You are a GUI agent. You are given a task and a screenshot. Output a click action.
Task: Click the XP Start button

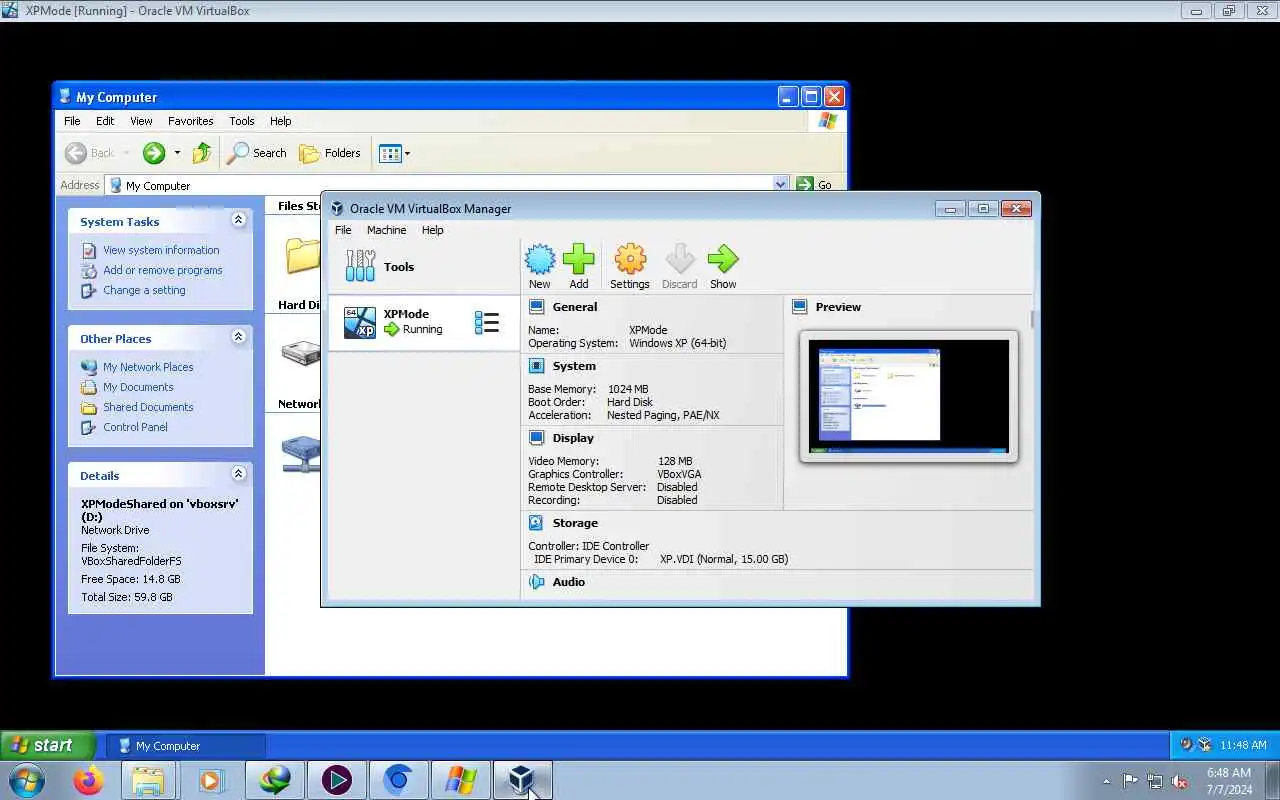click(48, 745)
